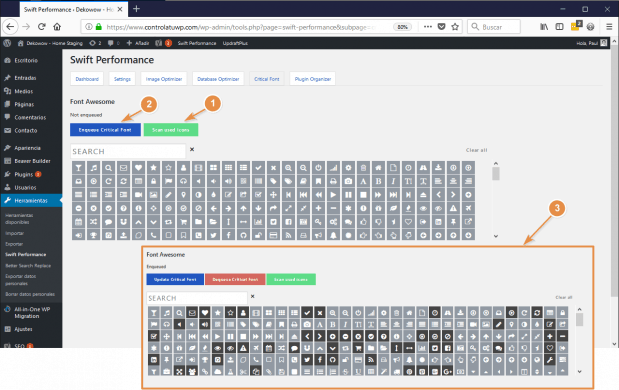
Task: Choose the bell icon in the upper icon grid
Action: click(334, 235)
